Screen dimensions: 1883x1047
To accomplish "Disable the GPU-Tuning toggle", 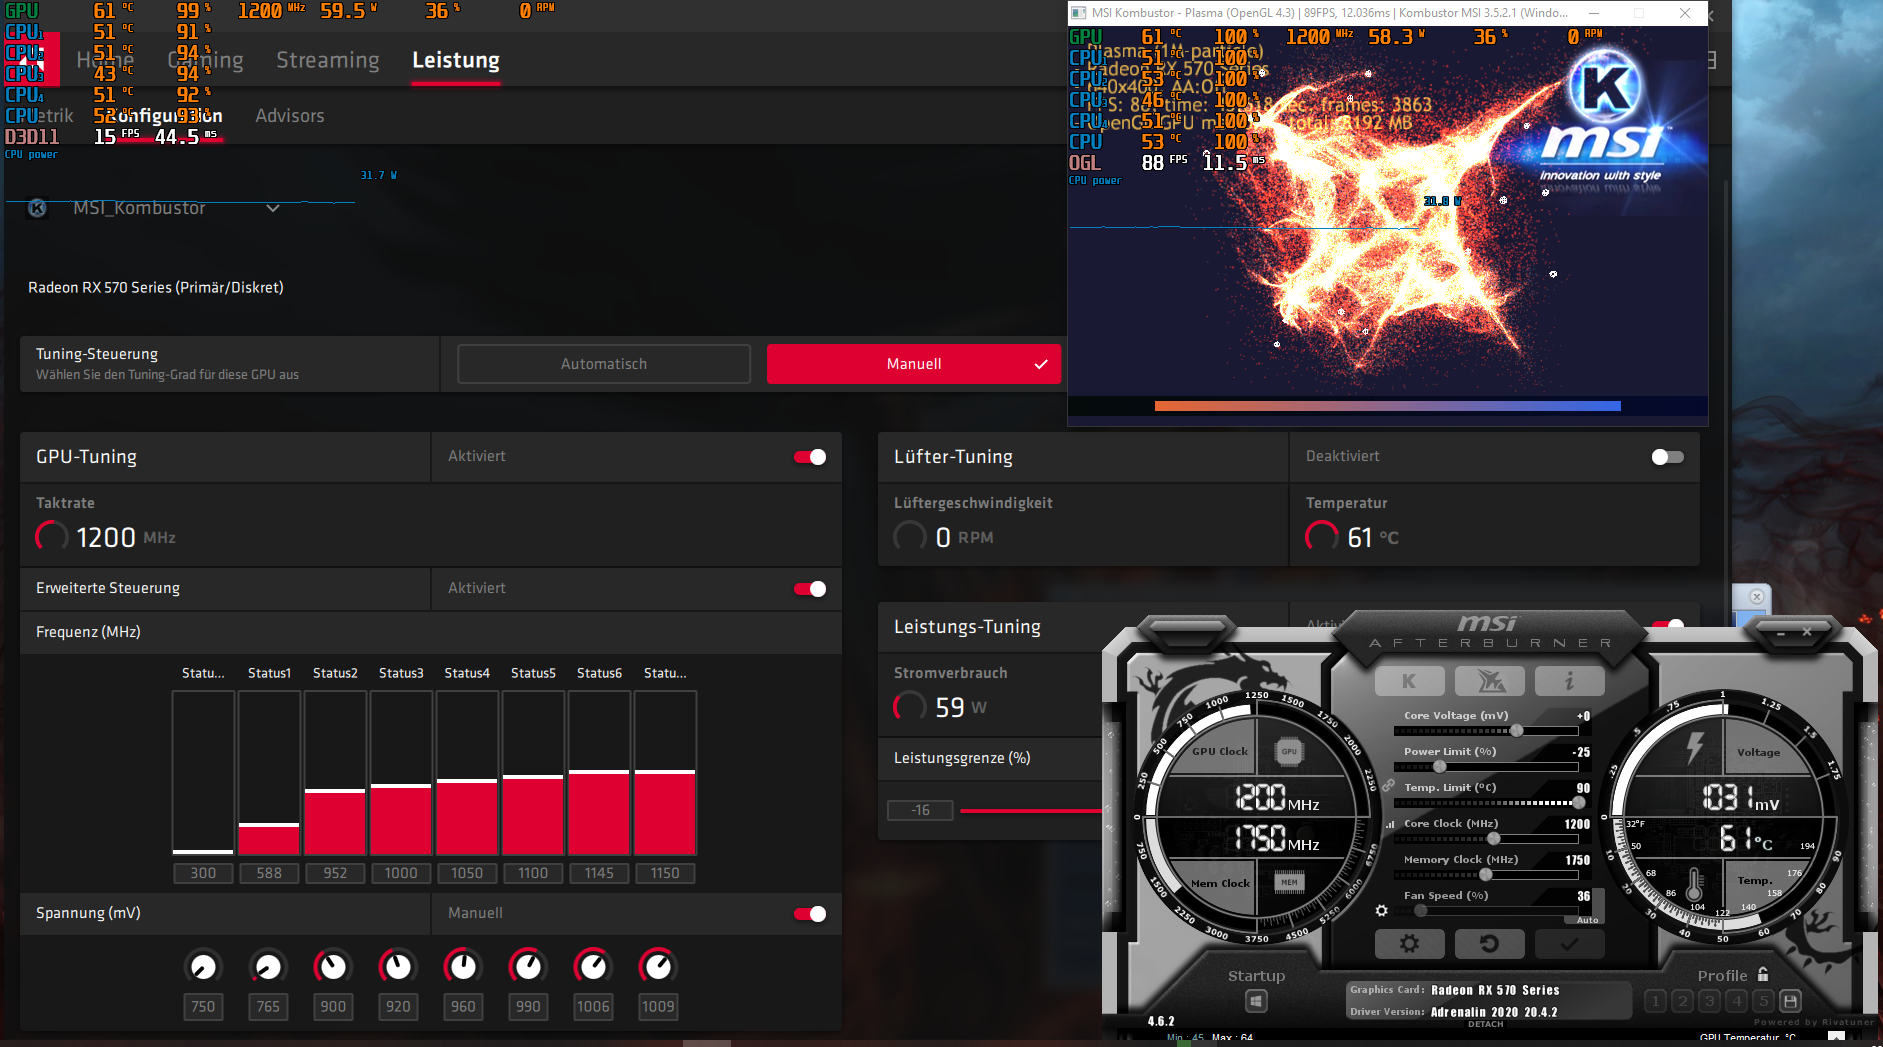I will tap(810, 457).
